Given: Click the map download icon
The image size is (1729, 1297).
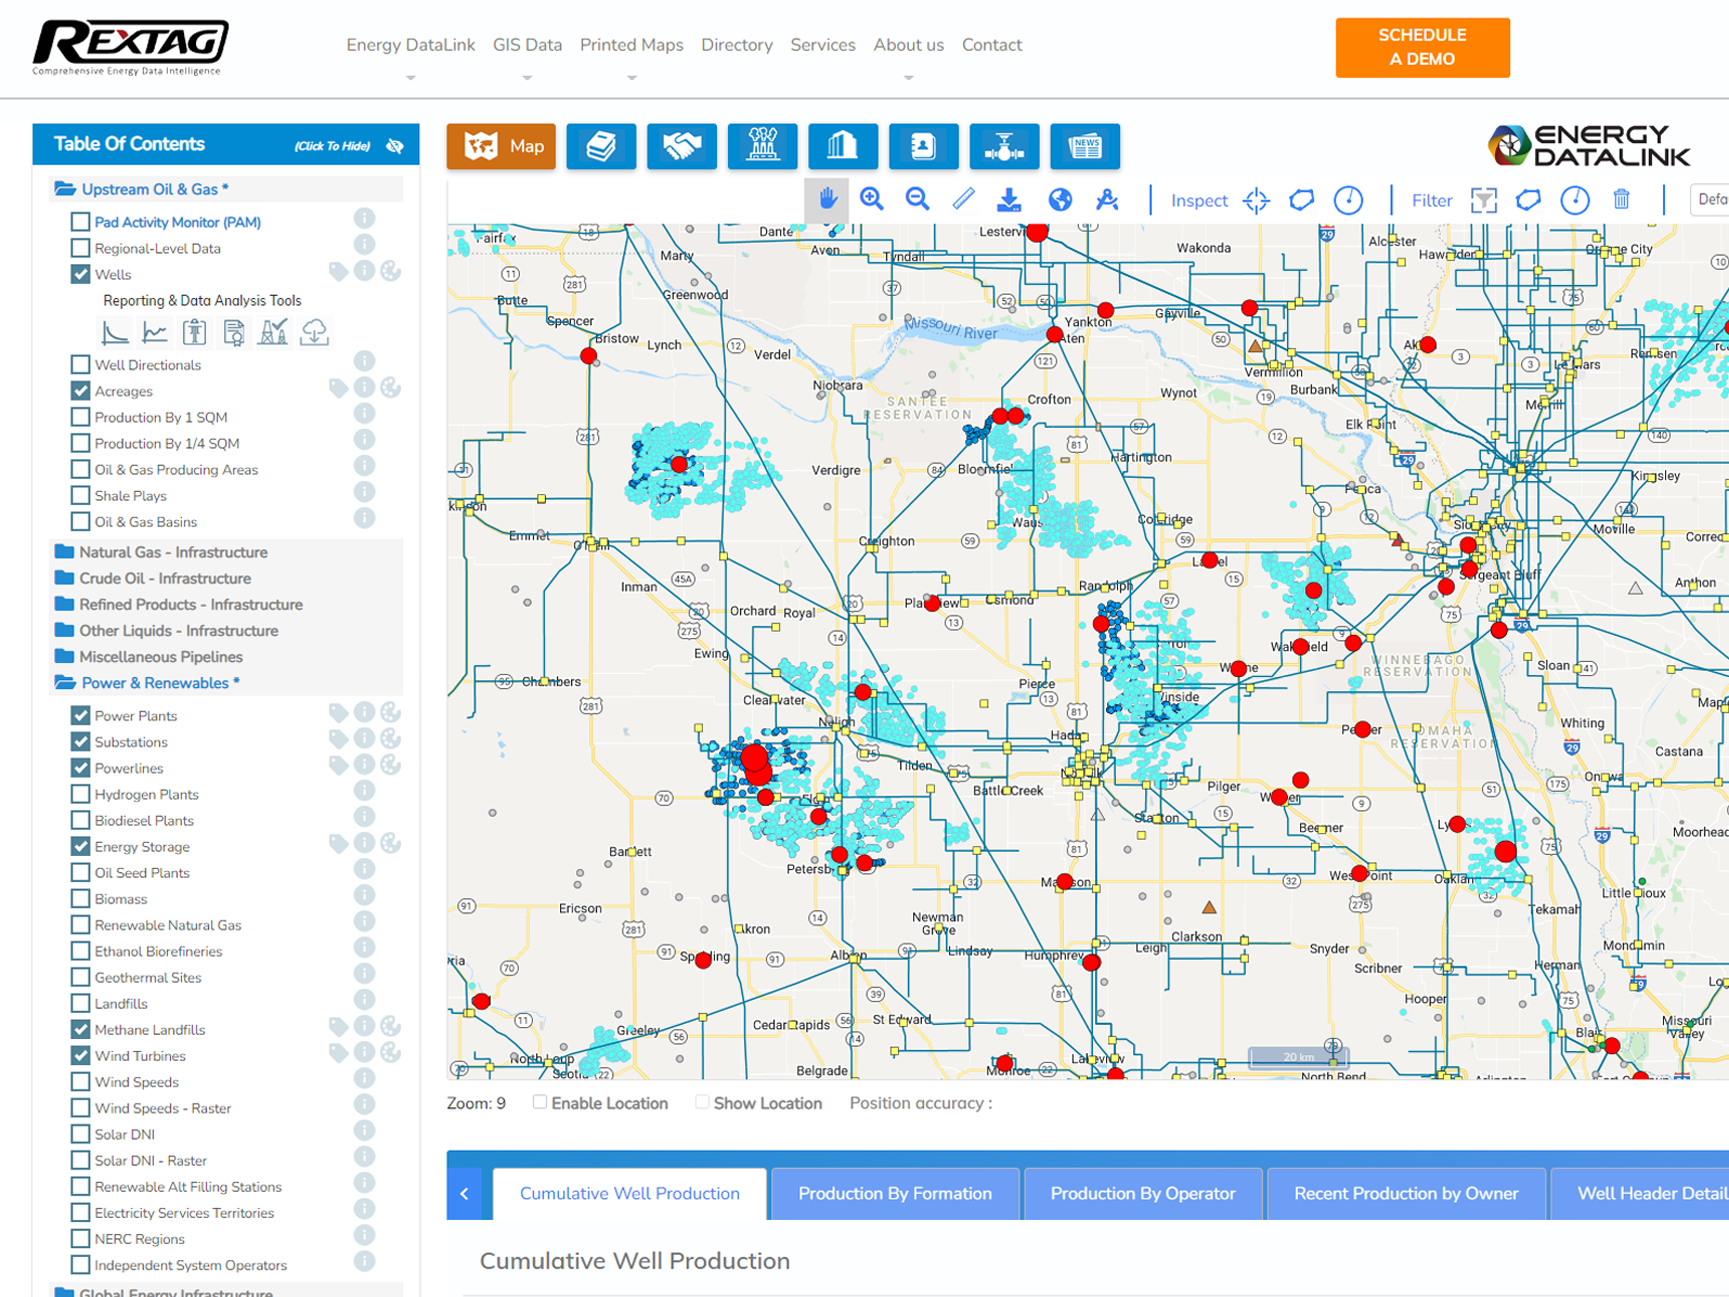Looking at the screenshot, I should (x=1009, y=199).
